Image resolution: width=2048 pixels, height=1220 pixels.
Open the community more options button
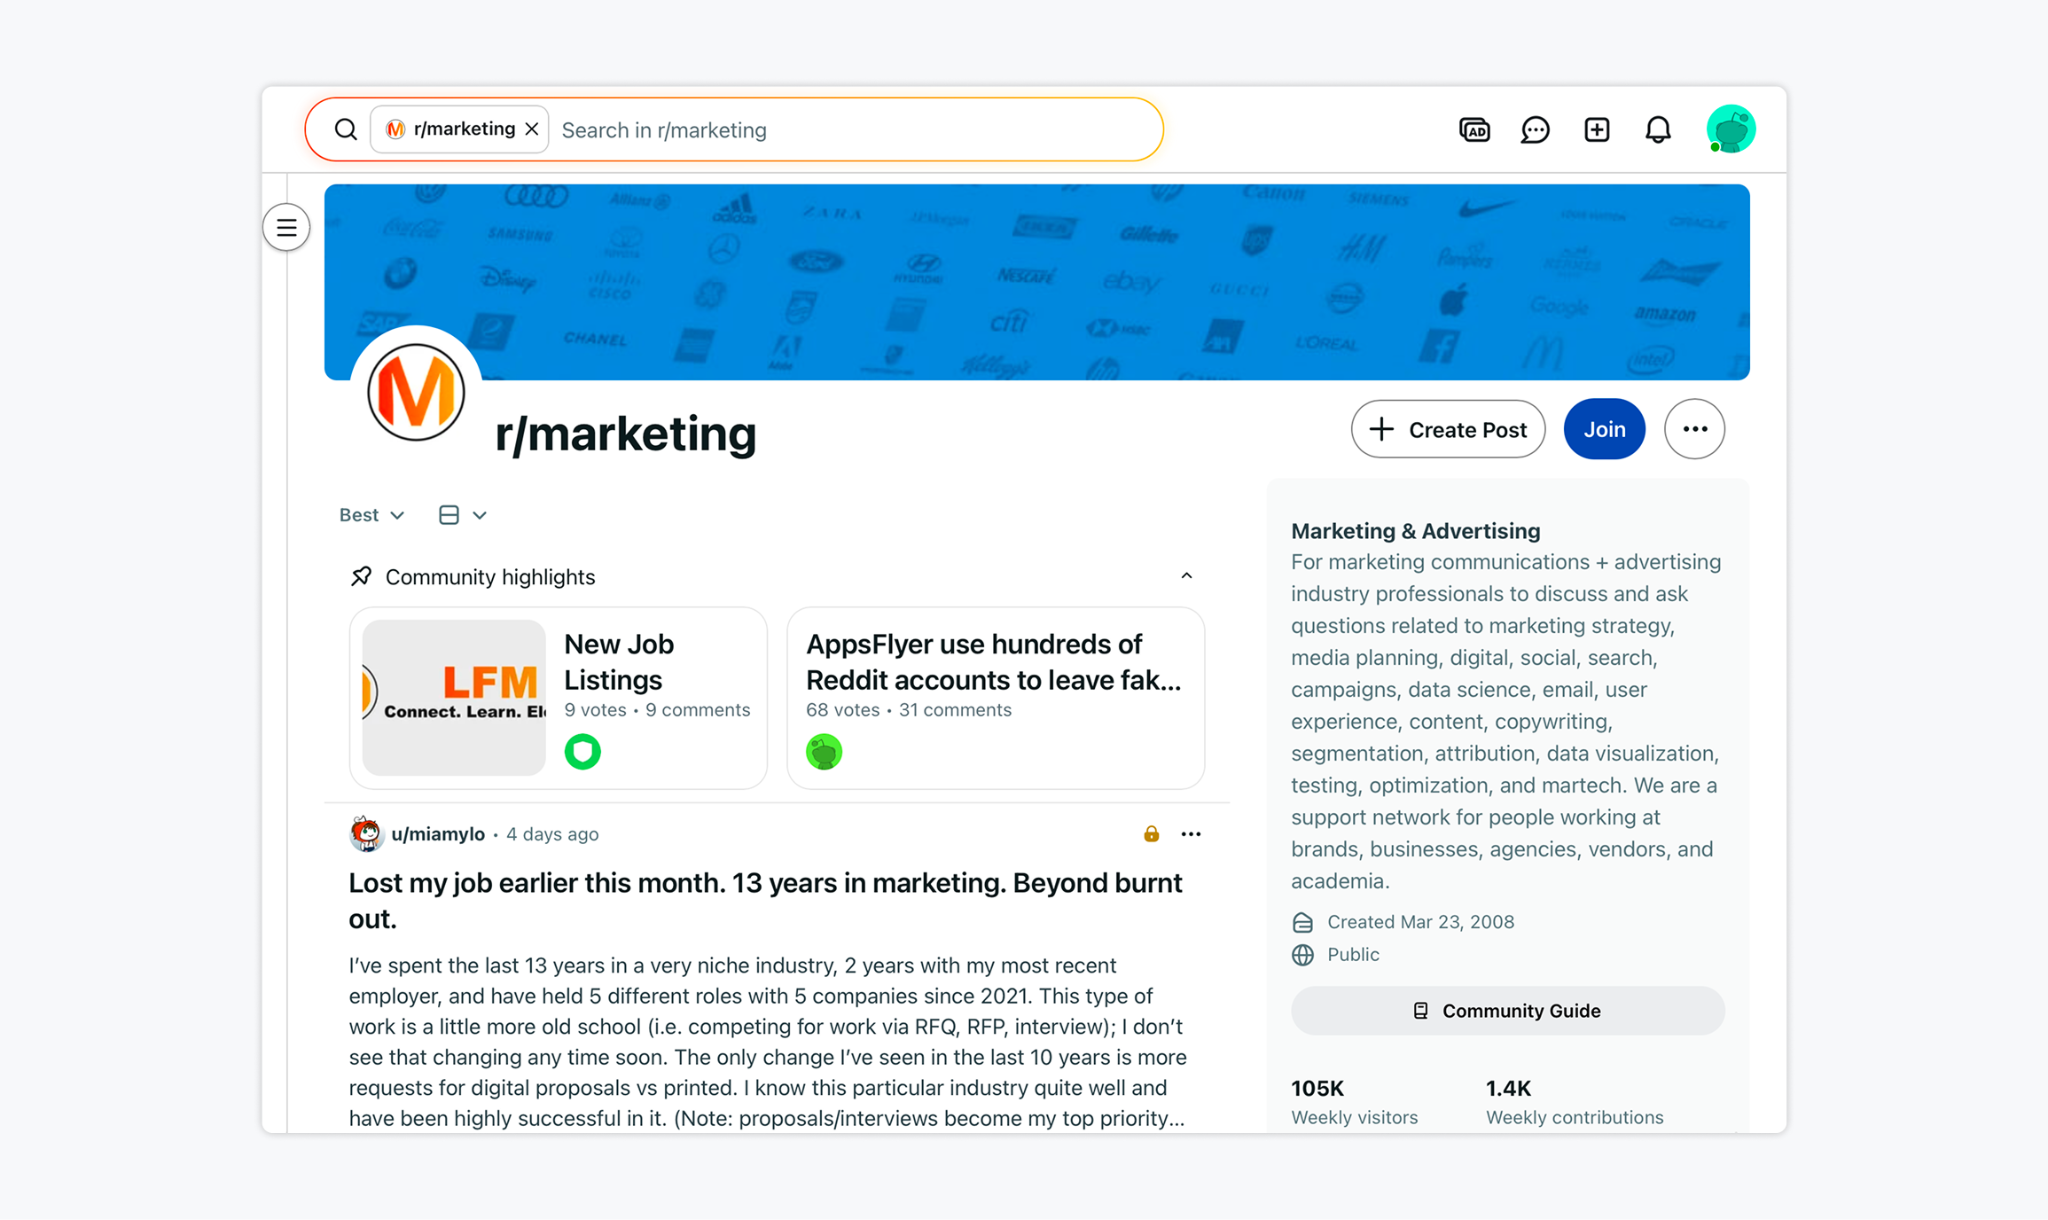[1694, 429]
